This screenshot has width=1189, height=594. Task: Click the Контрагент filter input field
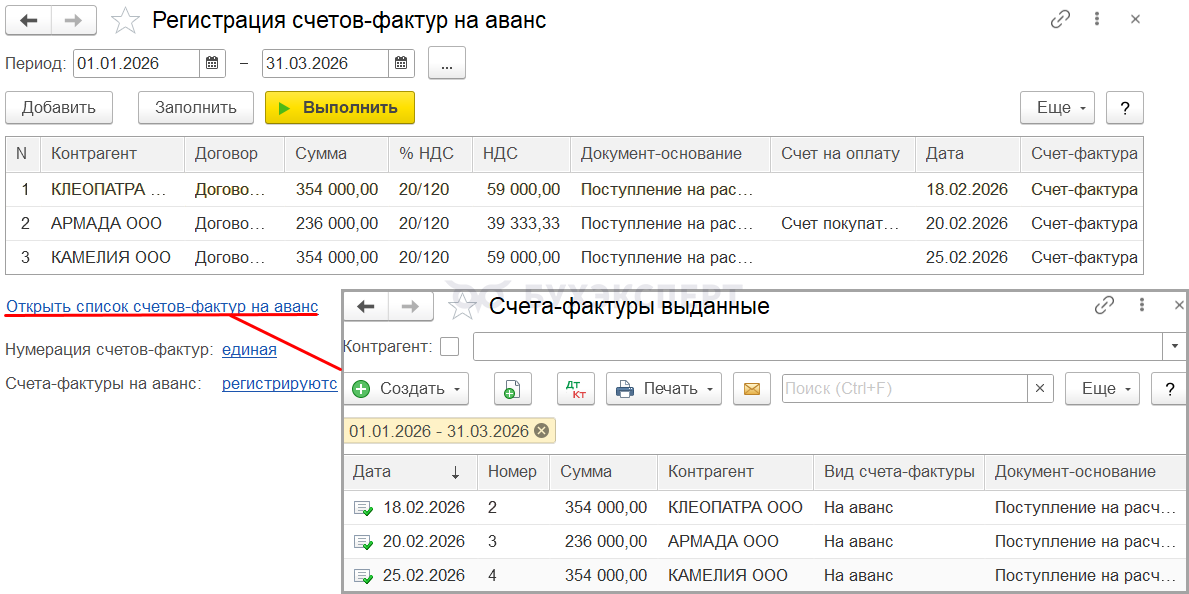pyautogui.click(x=817, y=347)
